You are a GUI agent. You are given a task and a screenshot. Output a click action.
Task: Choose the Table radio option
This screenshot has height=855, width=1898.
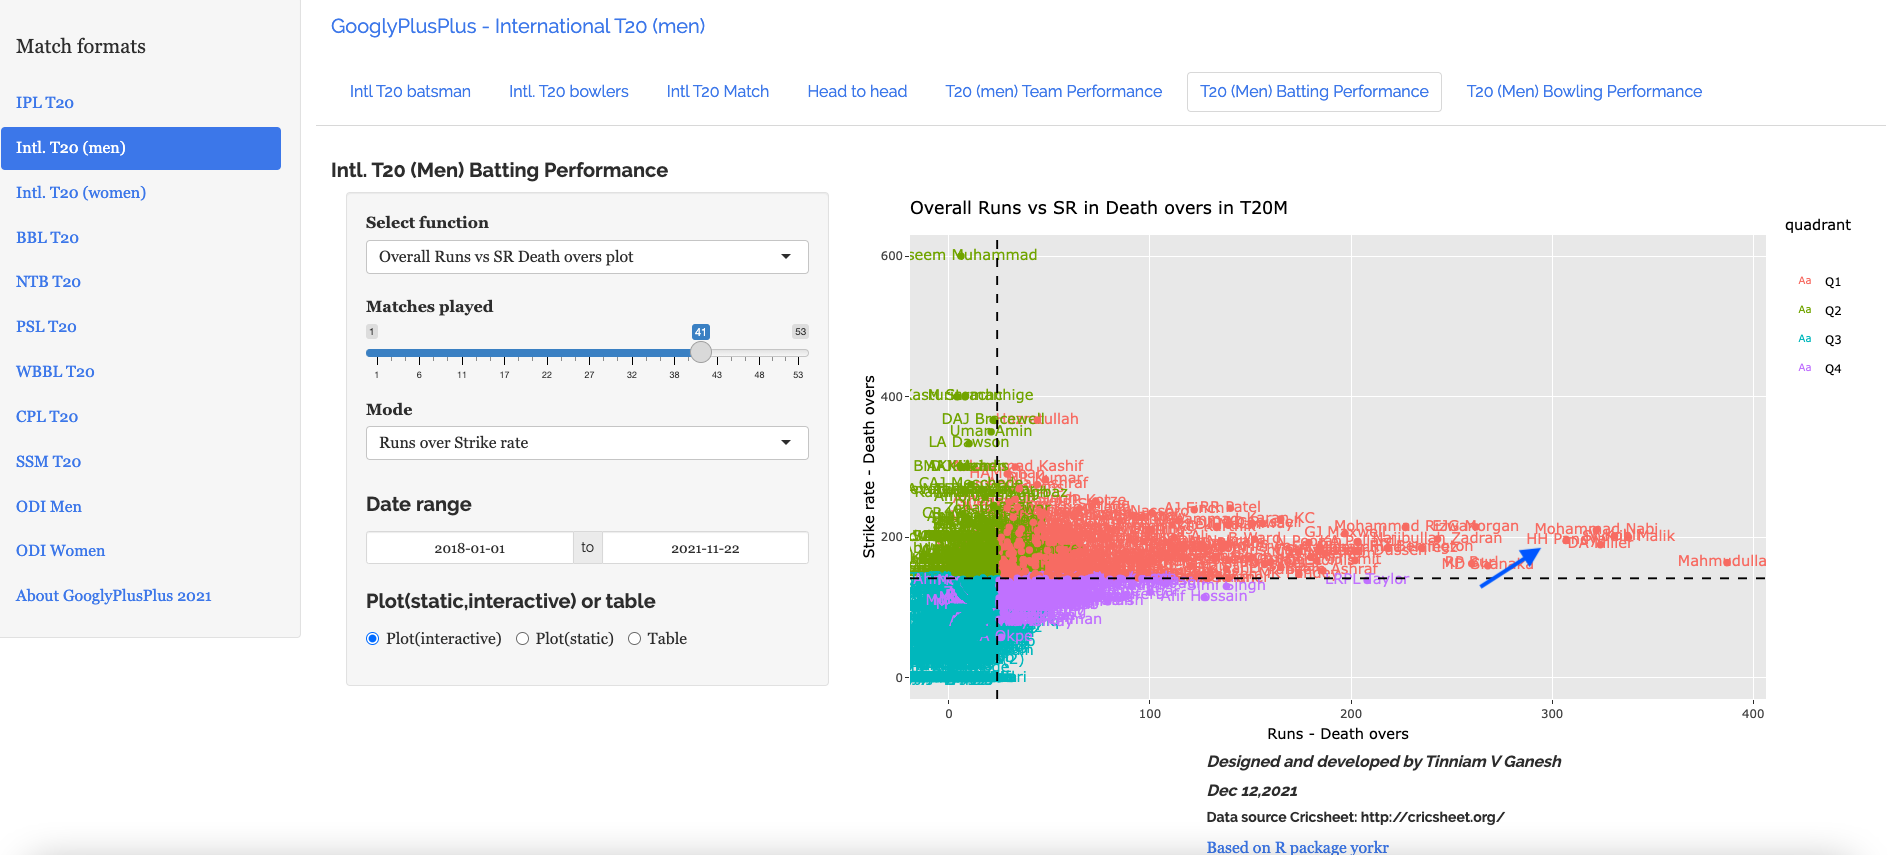click(x=634, y=639)
